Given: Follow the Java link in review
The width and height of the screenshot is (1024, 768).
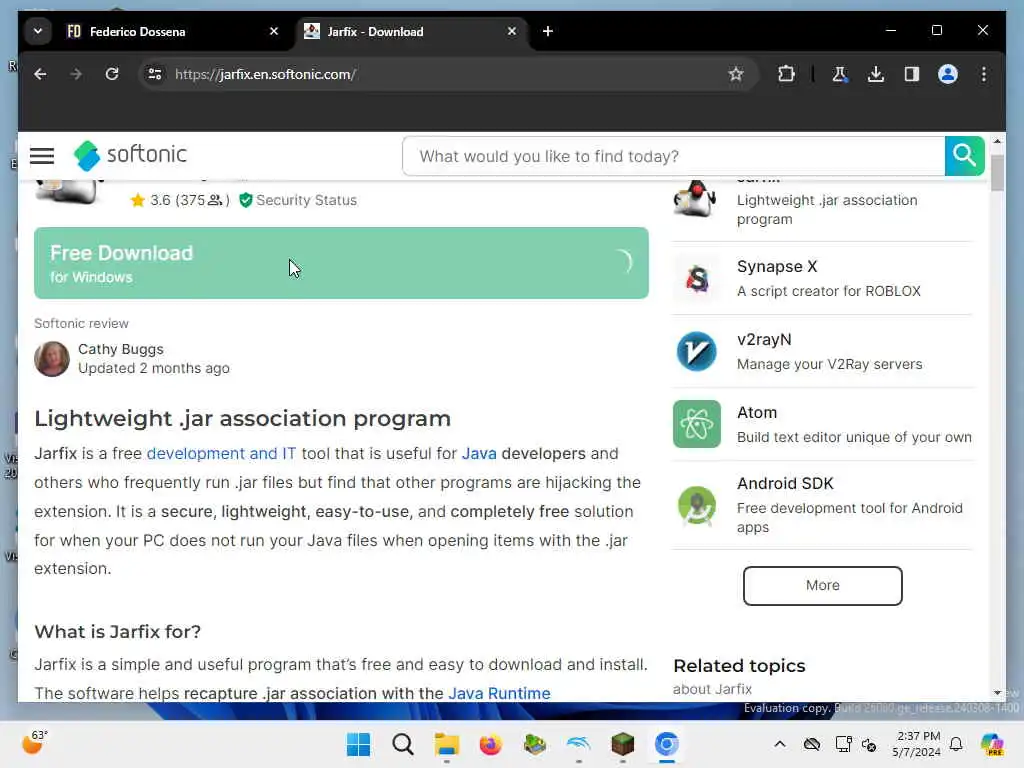Looking at the screenshot, I should point(479,453).
